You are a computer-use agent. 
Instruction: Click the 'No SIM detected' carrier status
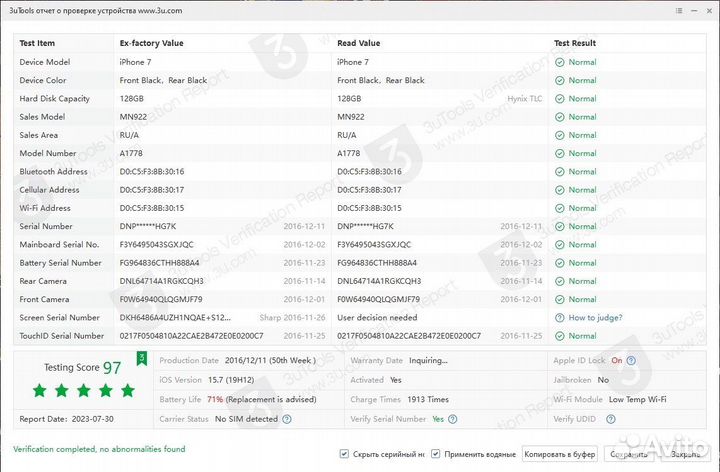pyautogui.click(x=246, y=419)
